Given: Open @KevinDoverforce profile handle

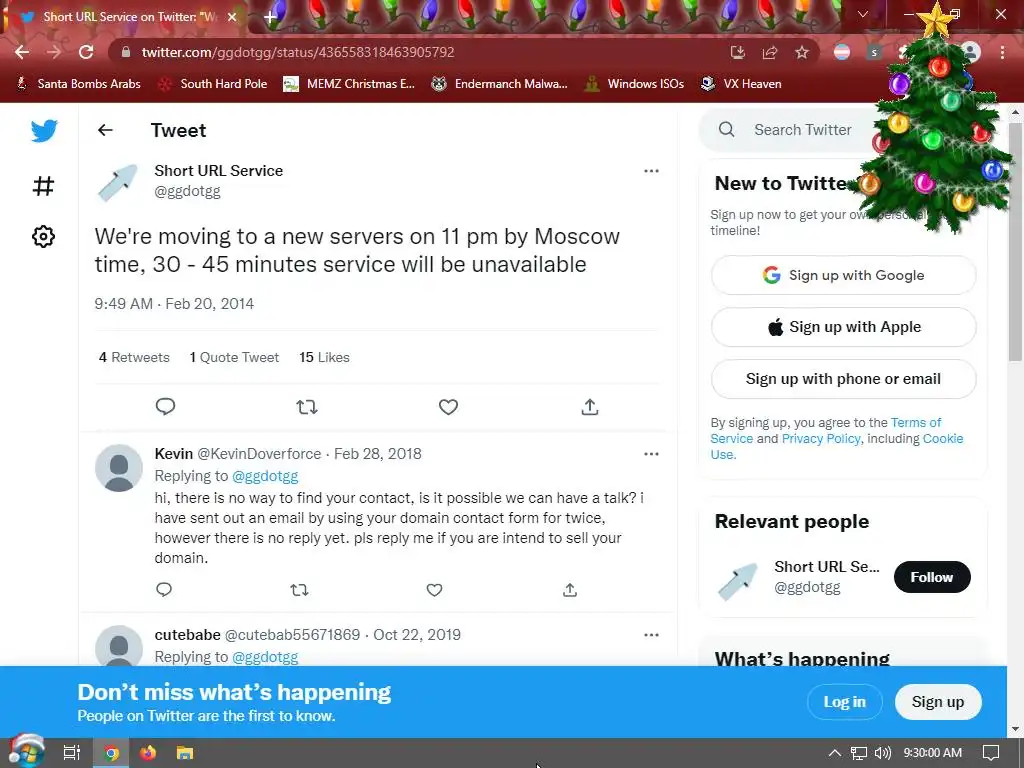Looking at the screenshot, I should point(259,454).
